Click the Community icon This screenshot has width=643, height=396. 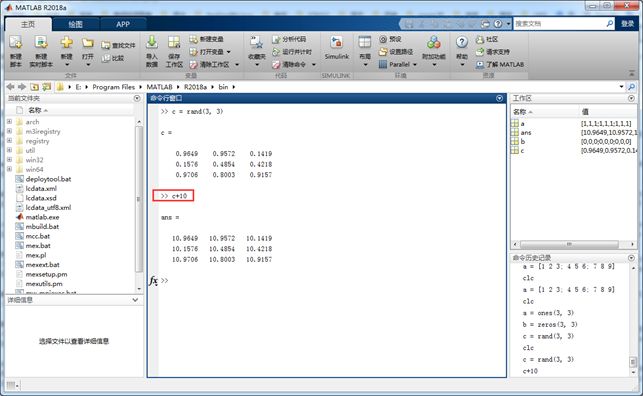click(480, 39)
